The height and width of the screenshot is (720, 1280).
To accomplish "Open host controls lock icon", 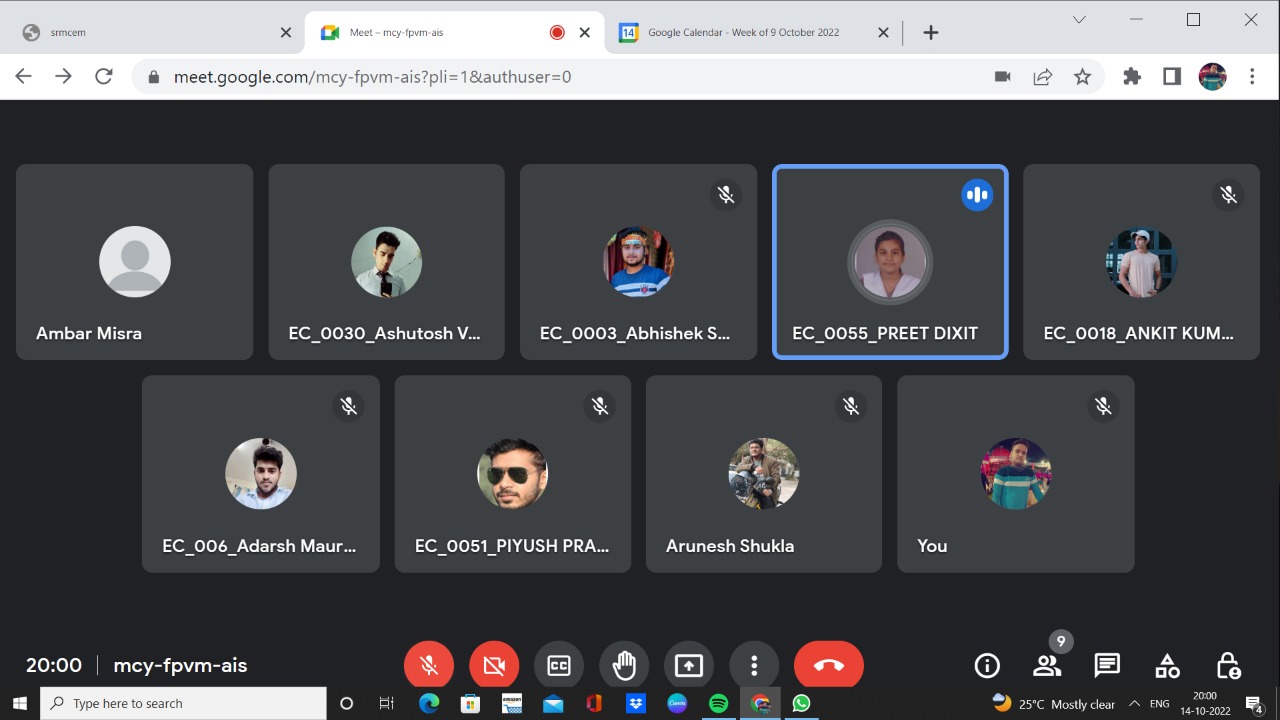I will click(1228, 666).
